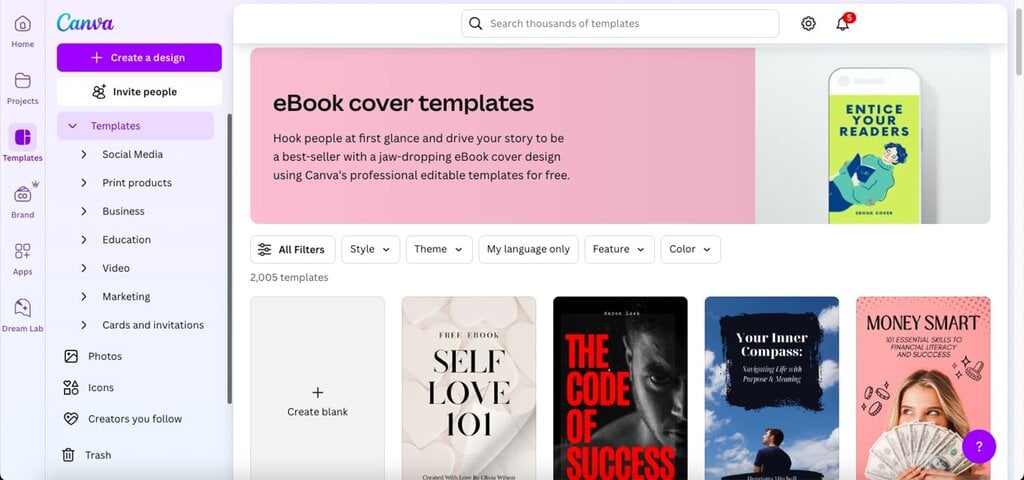The image size is (1024, 480).
Task: Open Marketing templates label
Action: pos(126,296)
